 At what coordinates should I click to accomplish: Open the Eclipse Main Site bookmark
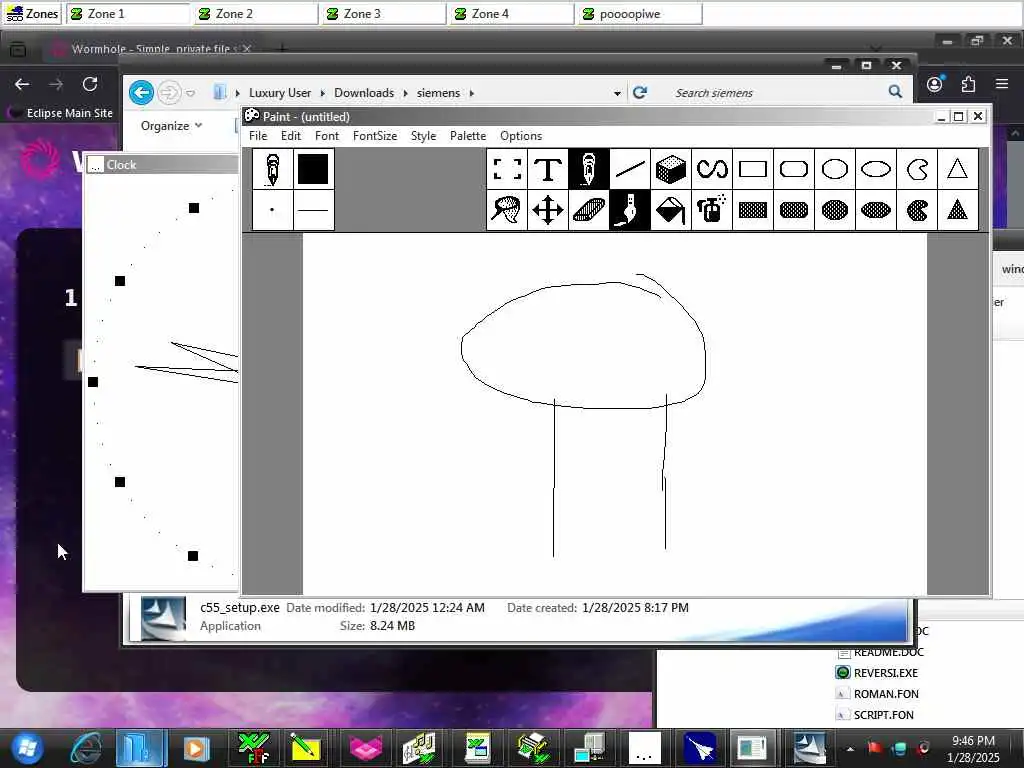click(x=61, y=113)
